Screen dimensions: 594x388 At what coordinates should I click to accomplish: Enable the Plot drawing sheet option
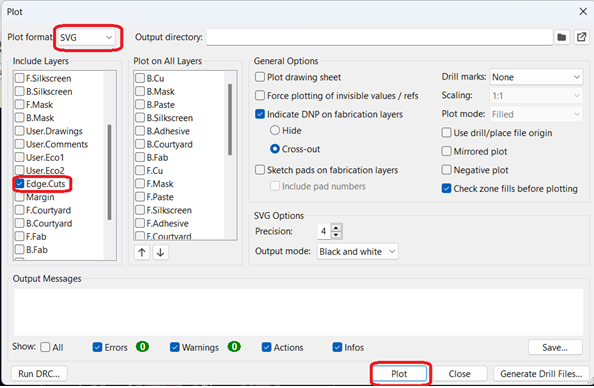click(x=260, y=77)
